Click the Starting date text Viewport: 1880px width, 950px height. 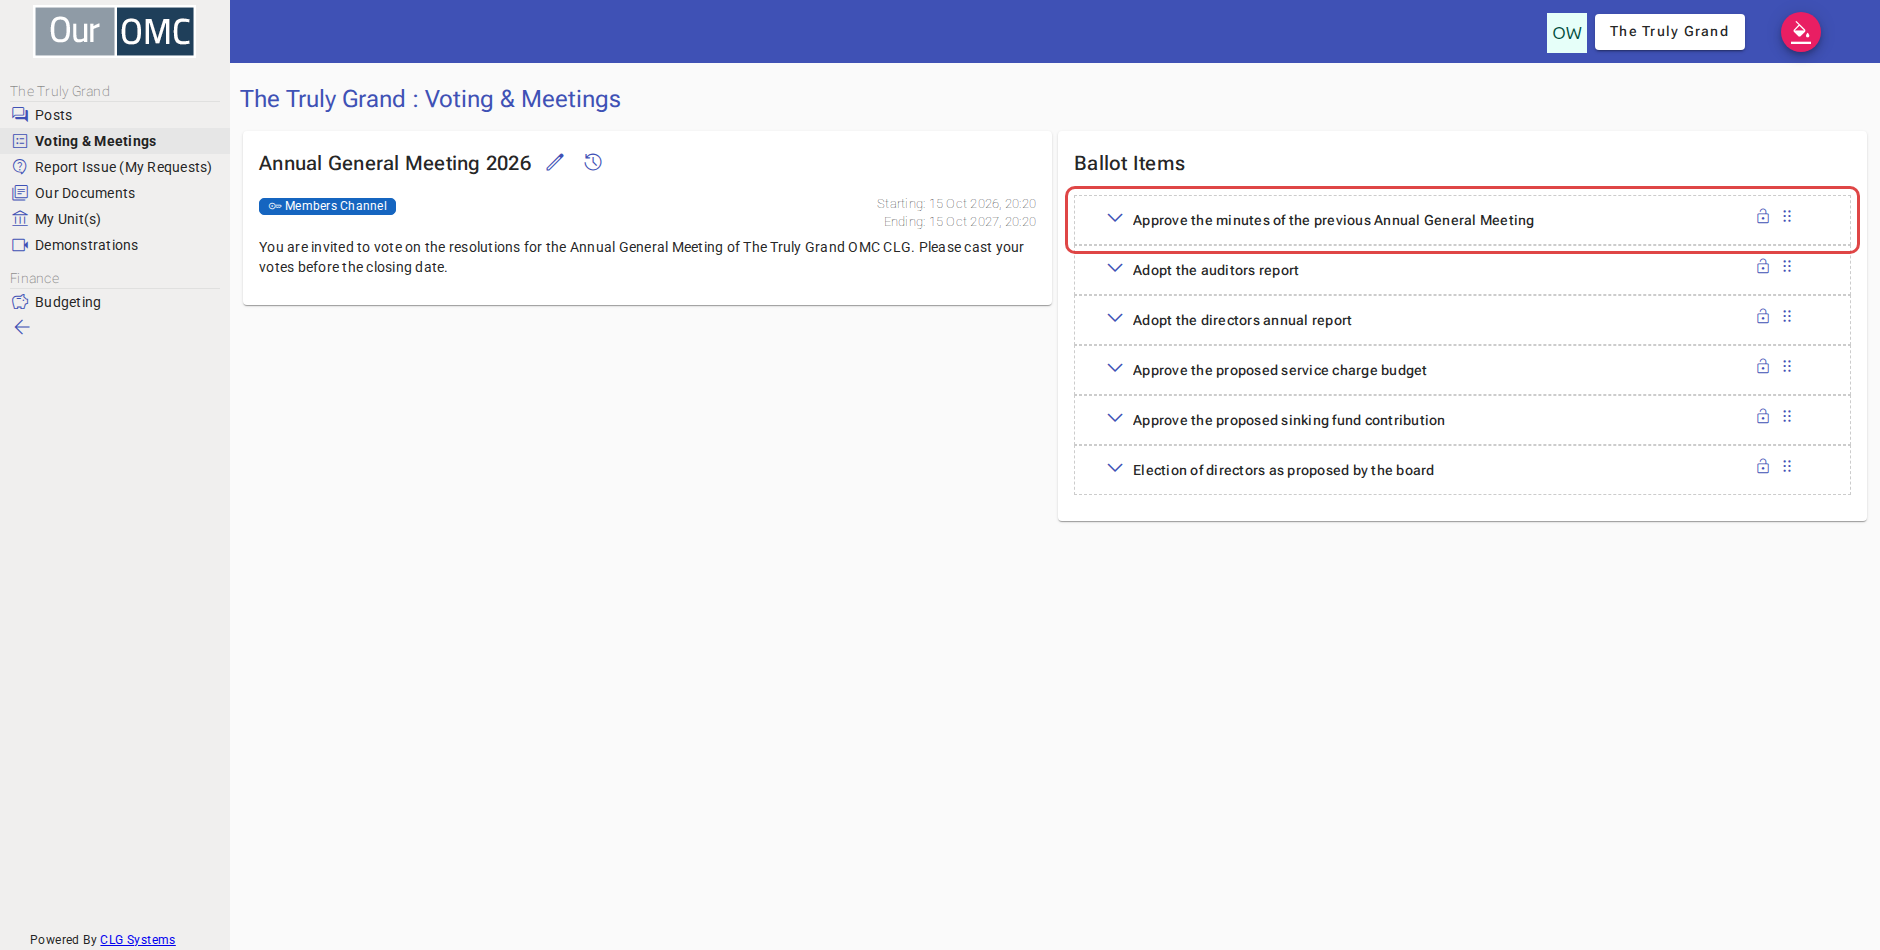[956, 204]
